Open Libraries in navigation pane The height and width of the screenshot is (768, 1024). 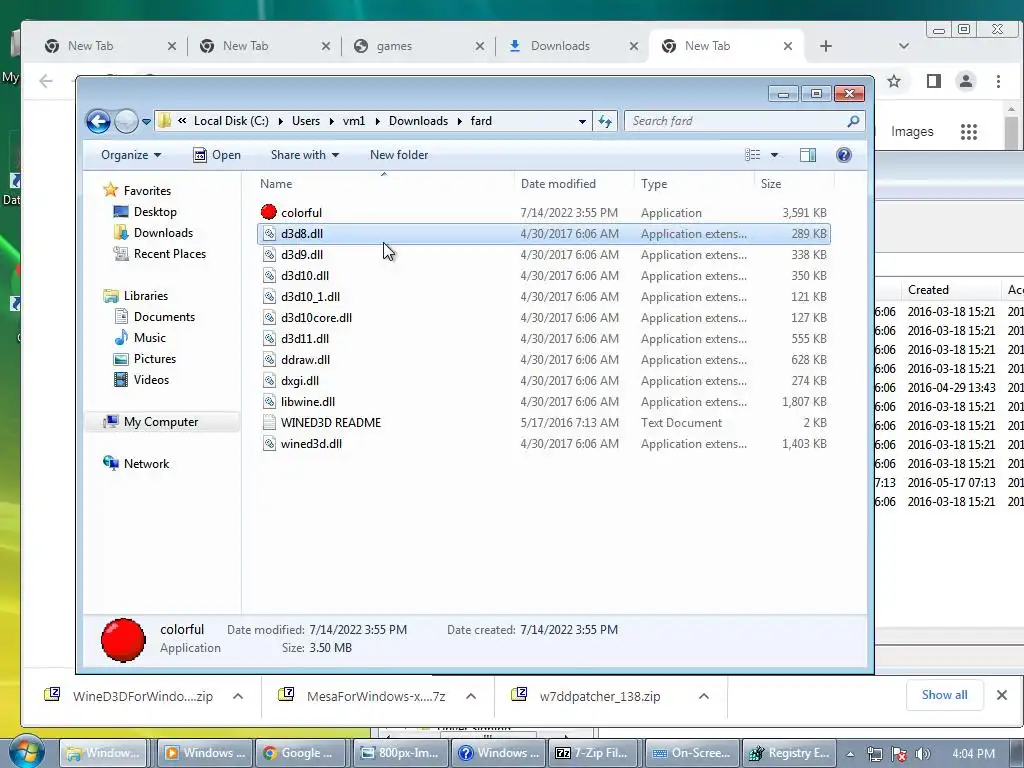(146, 296)
